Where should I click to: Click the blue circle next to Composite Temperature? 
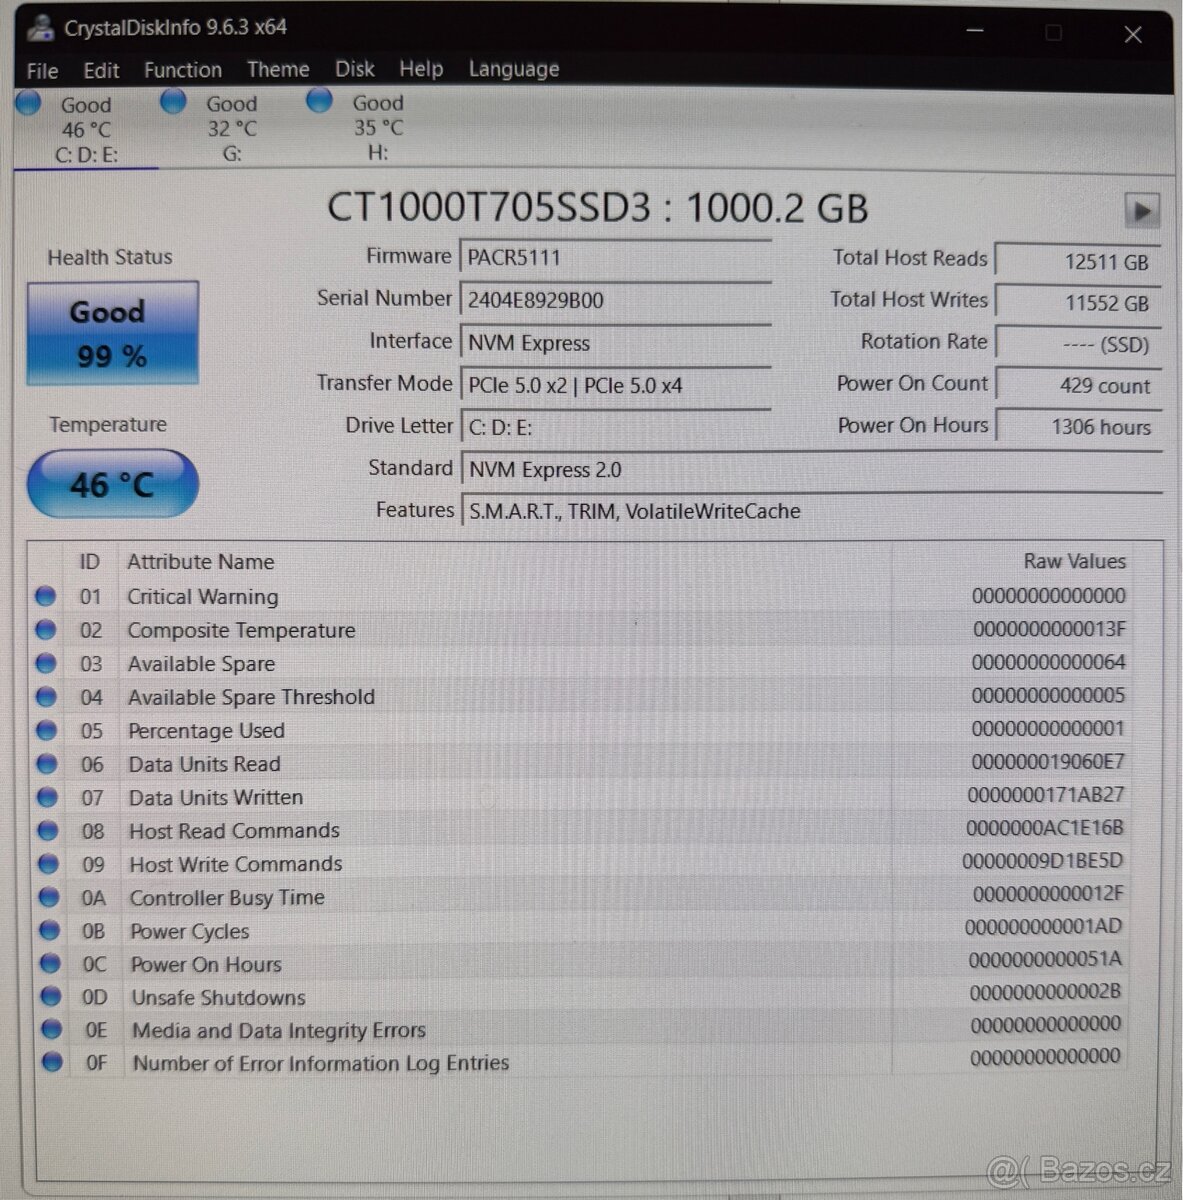tap(46, 629)
